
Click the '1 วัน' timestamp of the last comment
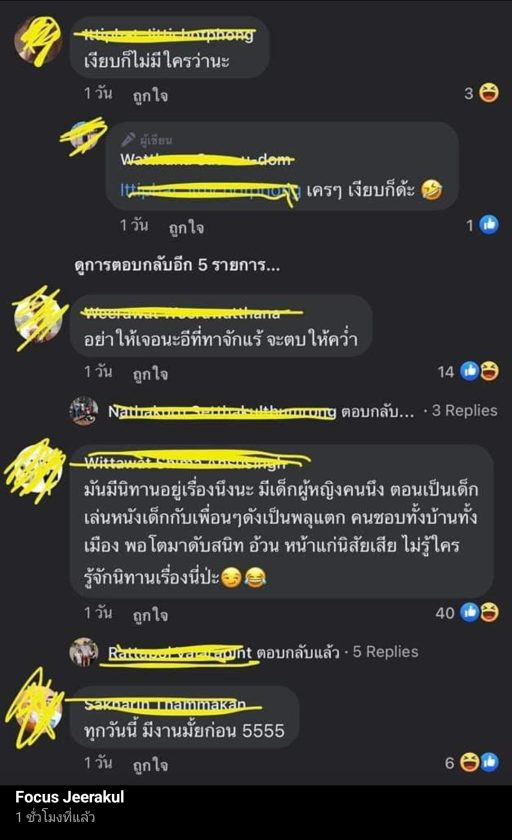tap(98, 762)
